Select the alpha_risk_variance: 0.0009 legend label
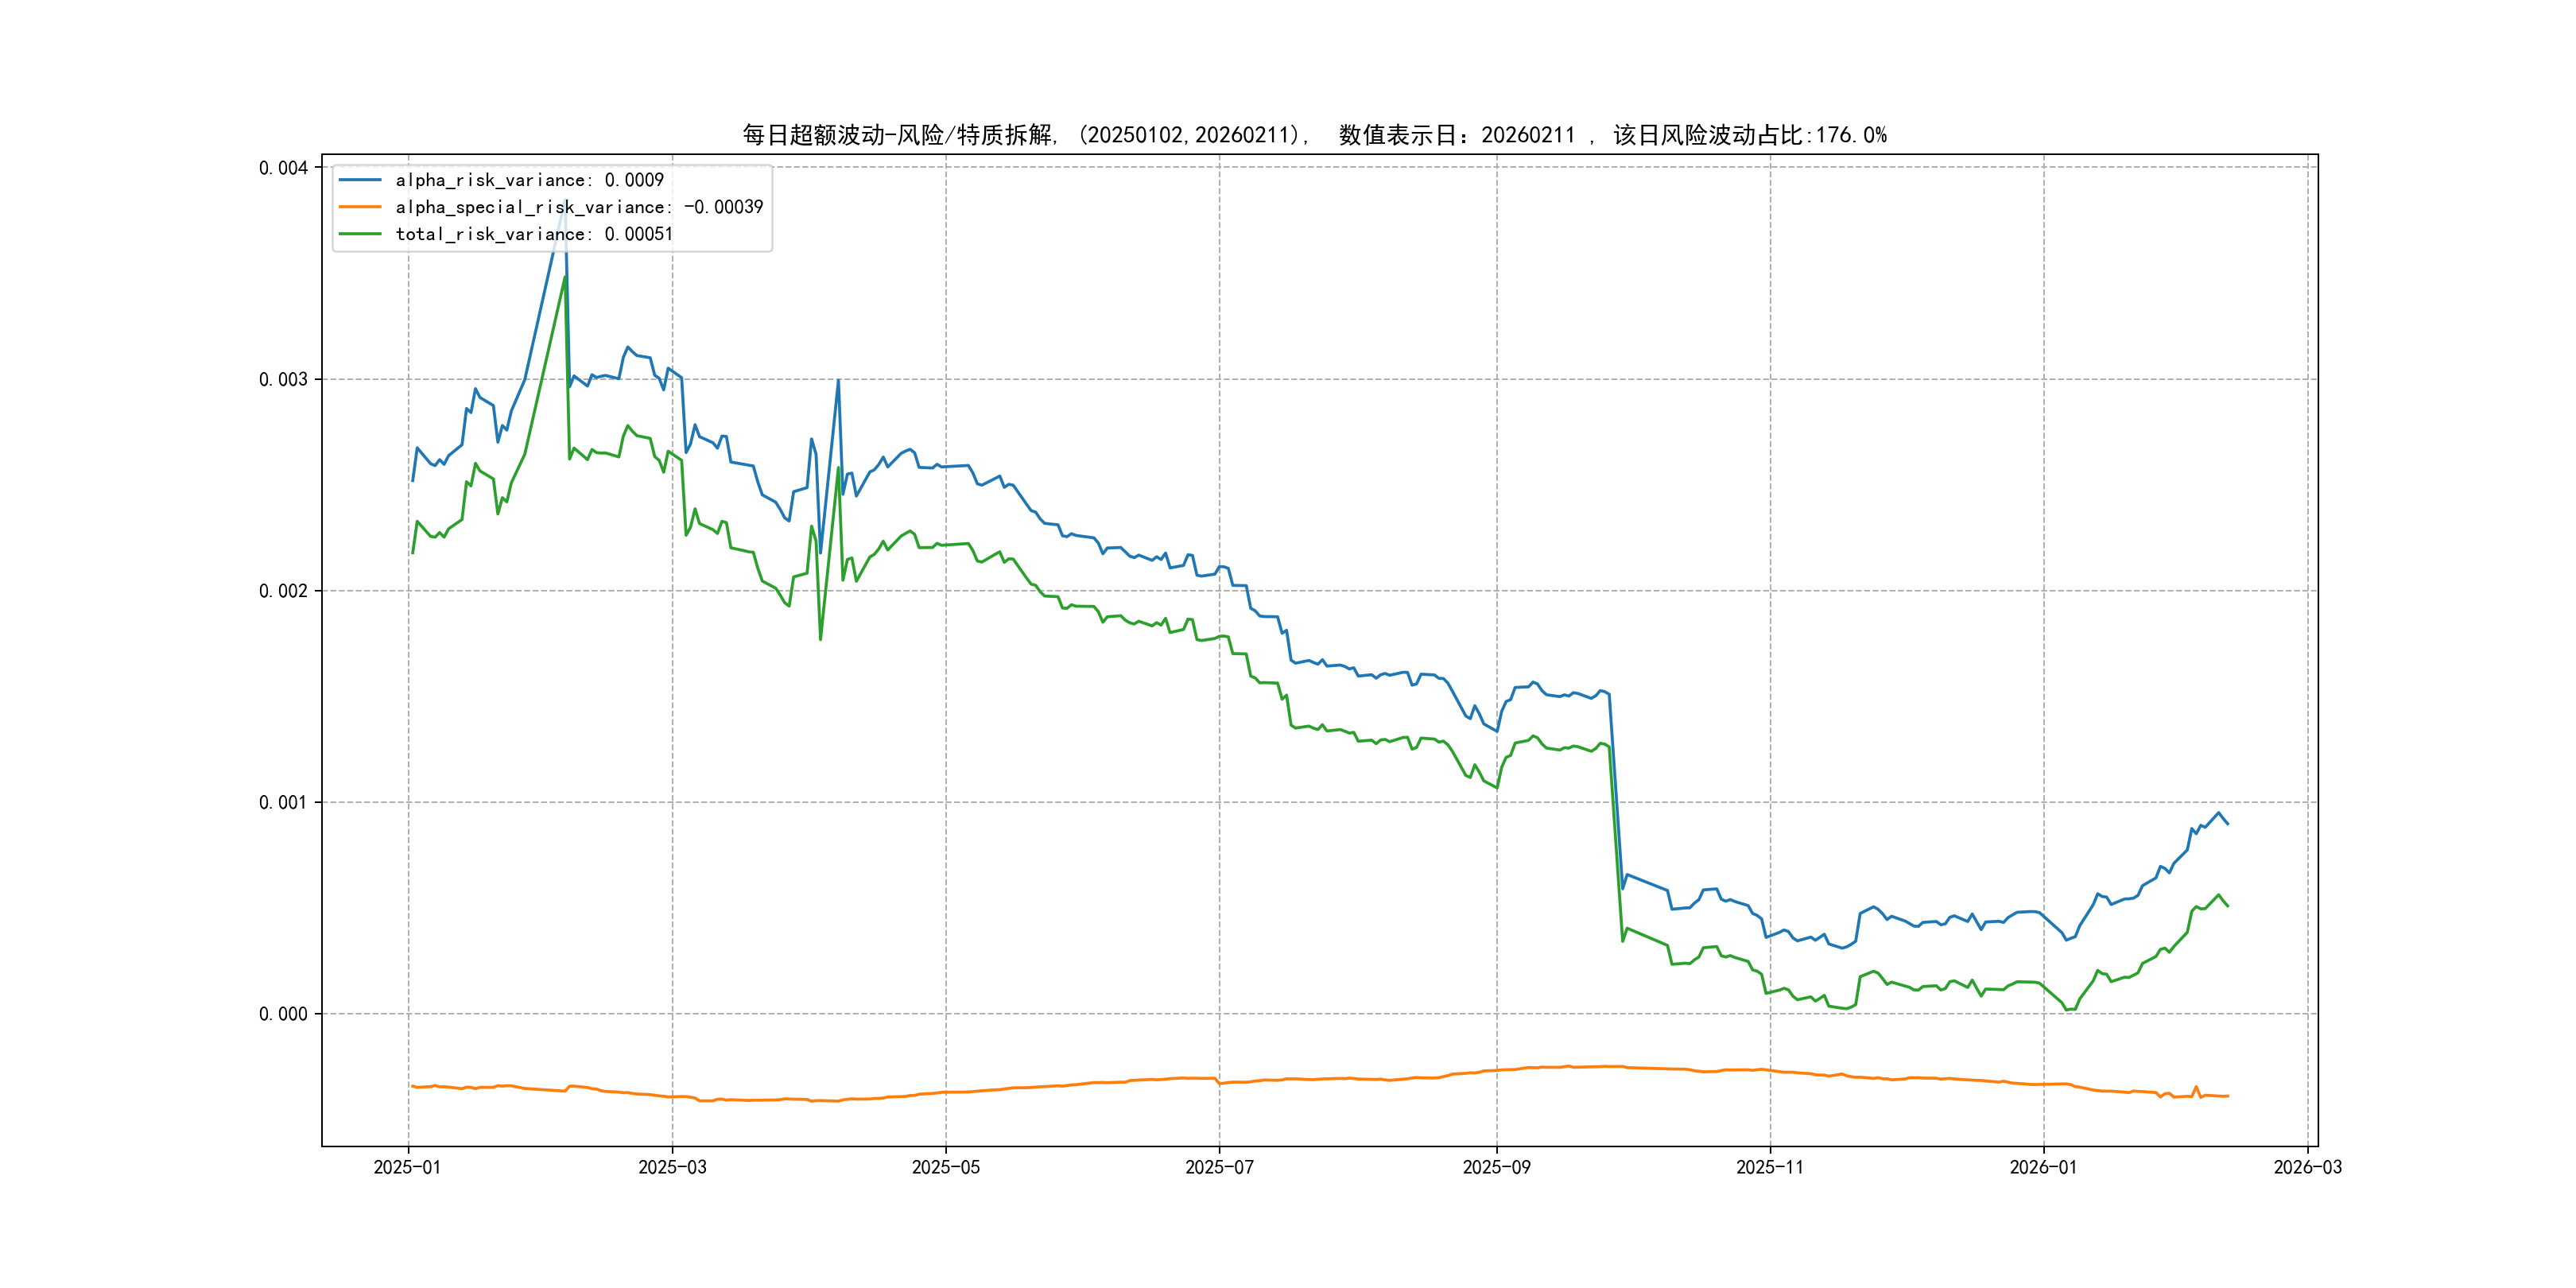The height and width of the screenshot is (1288, 2576). pos(529,180)
